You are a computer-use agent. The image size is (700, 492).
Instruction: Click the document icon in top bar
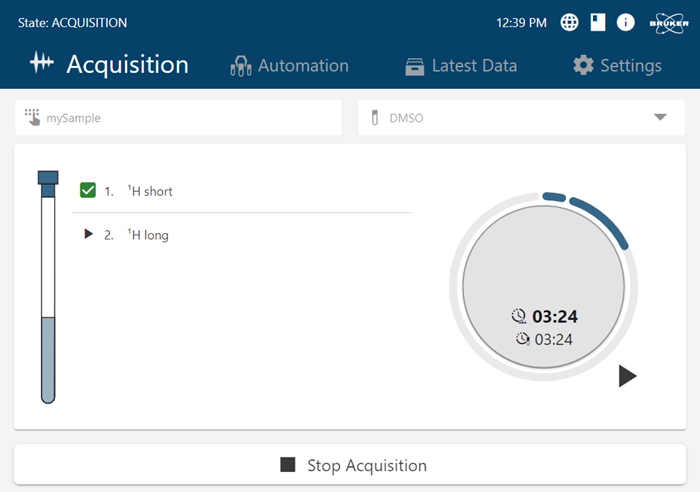pyautogui.click(x=598, y=22)
